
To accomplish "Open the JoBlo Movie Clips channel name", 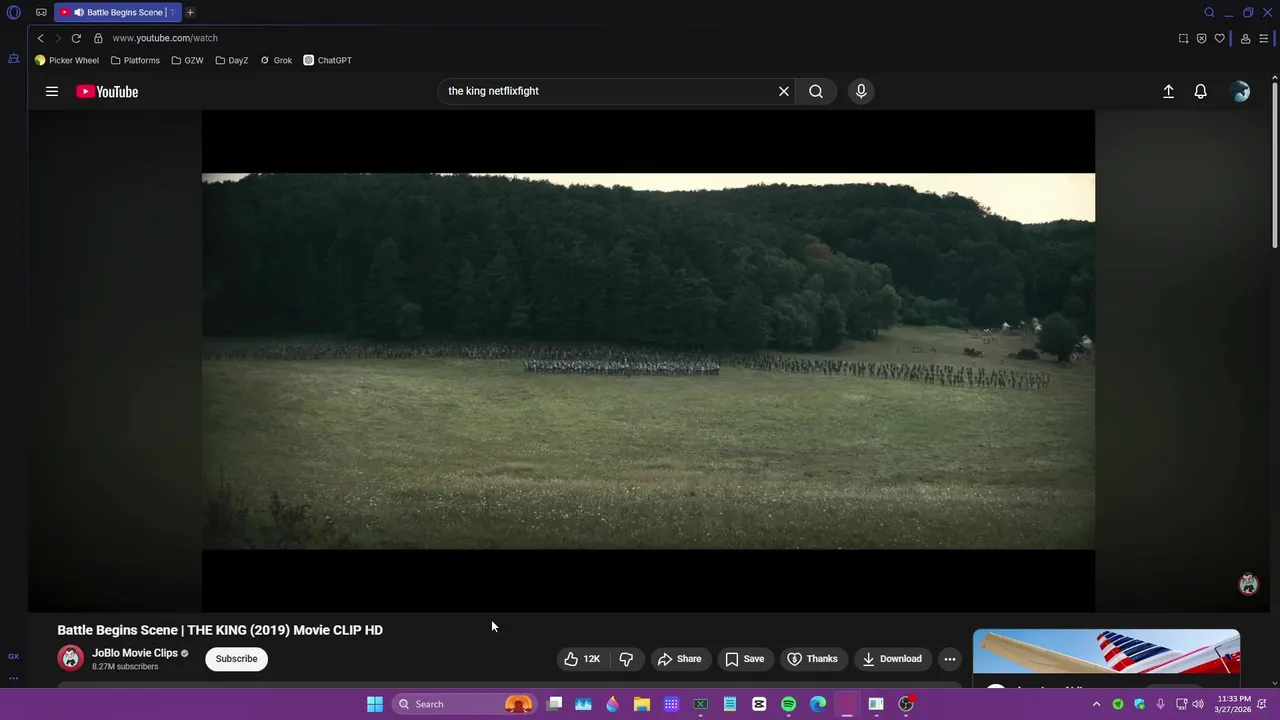I will pyautogui.click(x=135, y=653).
